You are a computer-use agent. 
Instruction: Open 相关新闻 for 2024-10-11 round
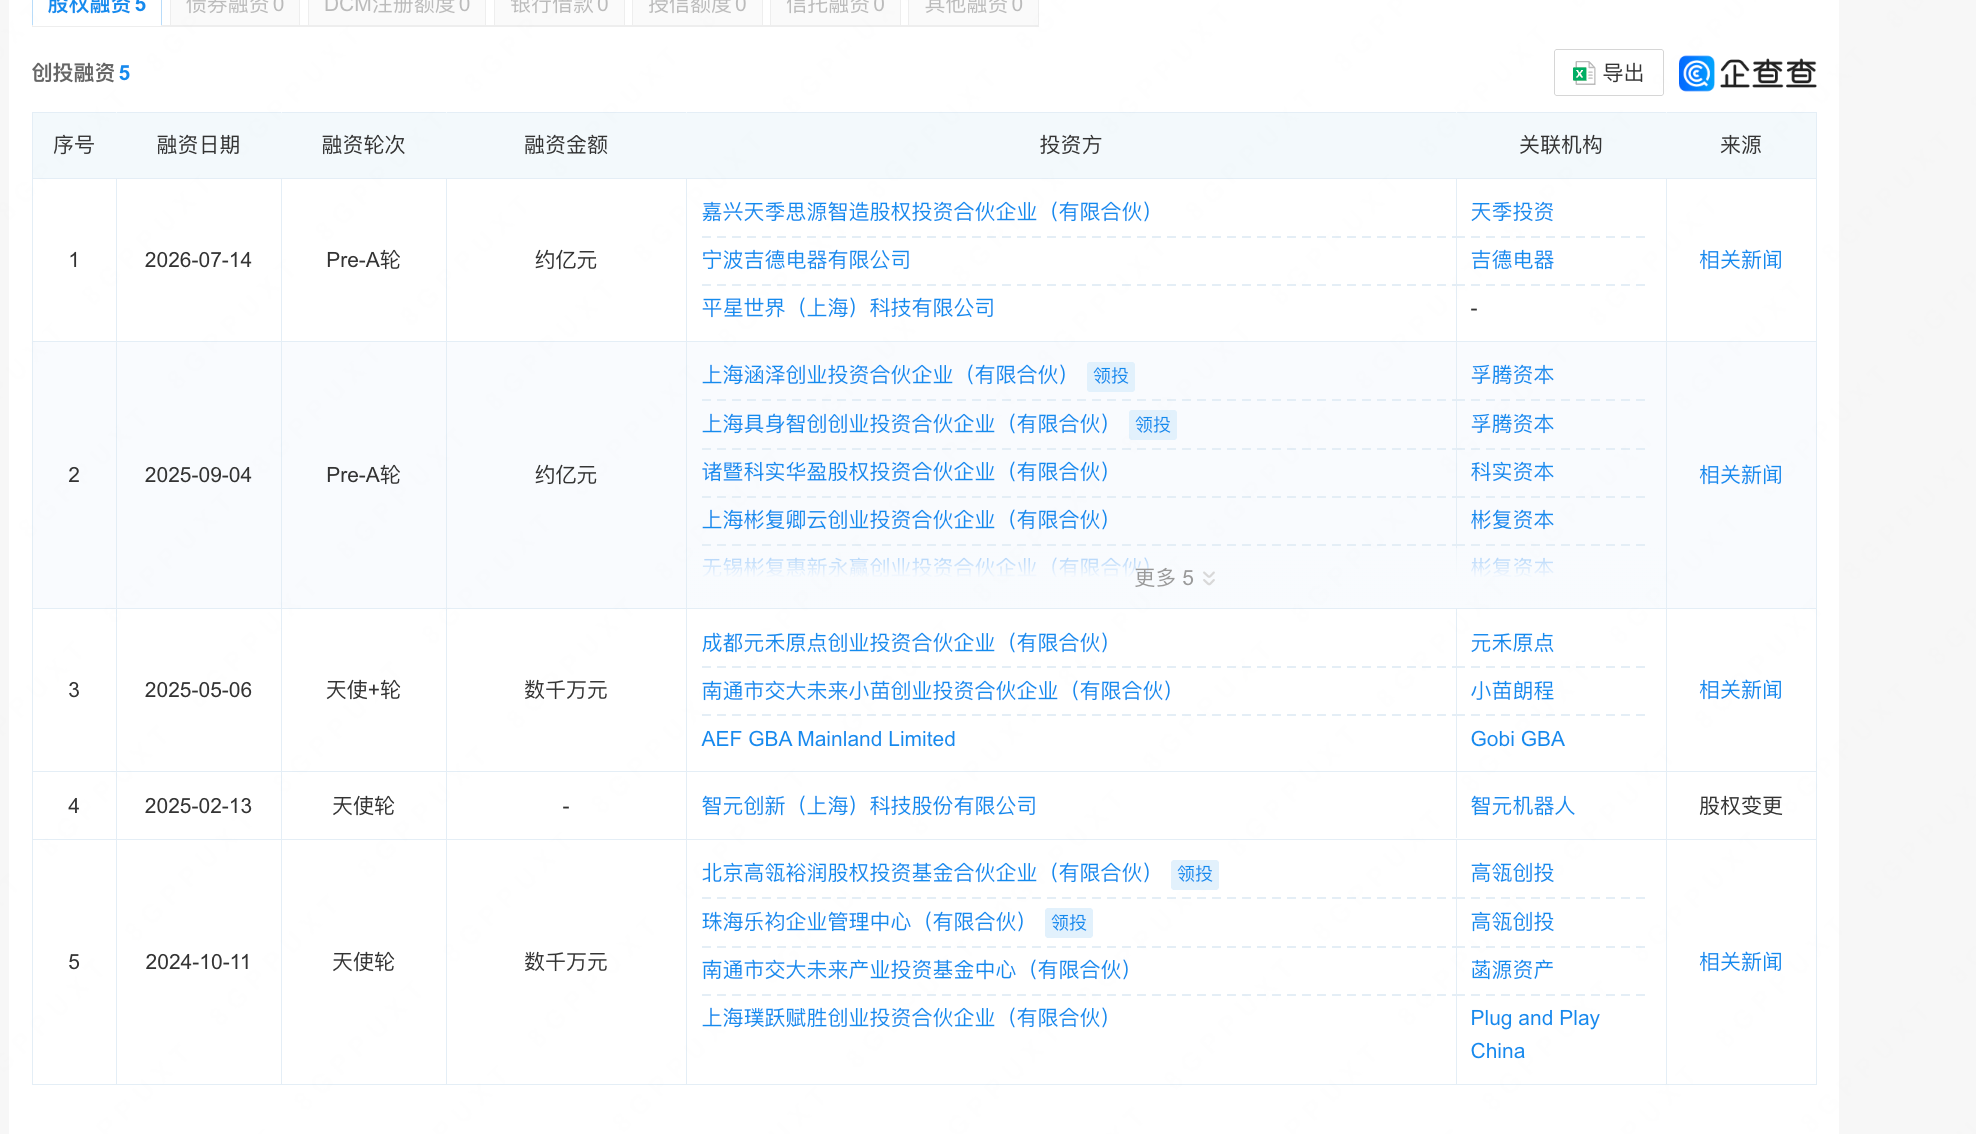click(1741, 962)
